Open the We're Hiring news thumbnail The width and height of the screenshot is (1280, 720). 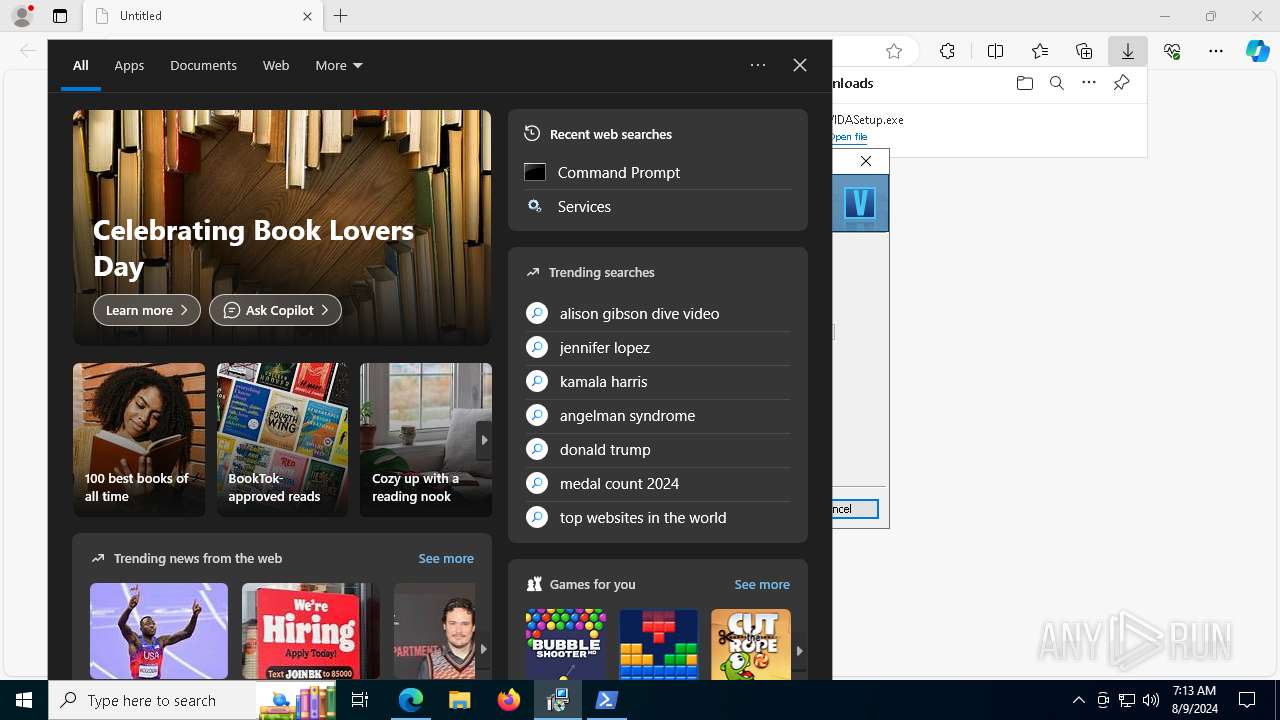click(x=311, y=631)
